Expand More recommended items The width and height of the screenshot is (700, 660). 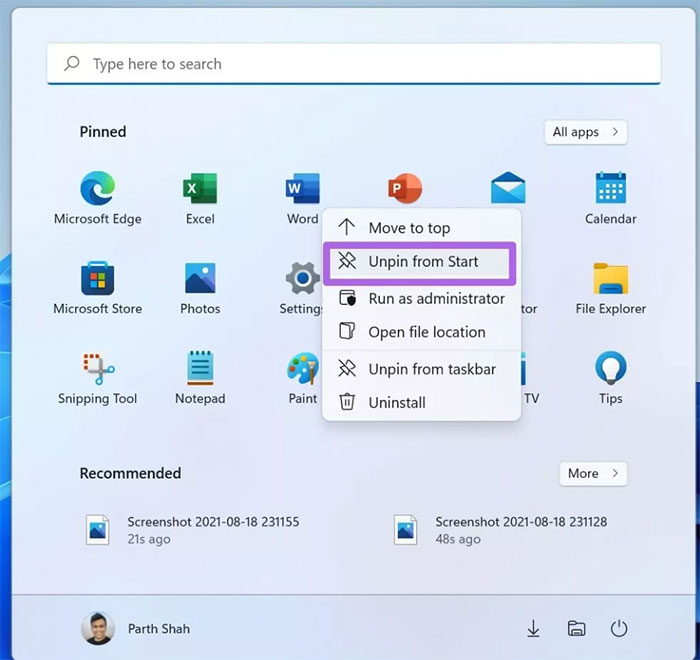[593, 473]
